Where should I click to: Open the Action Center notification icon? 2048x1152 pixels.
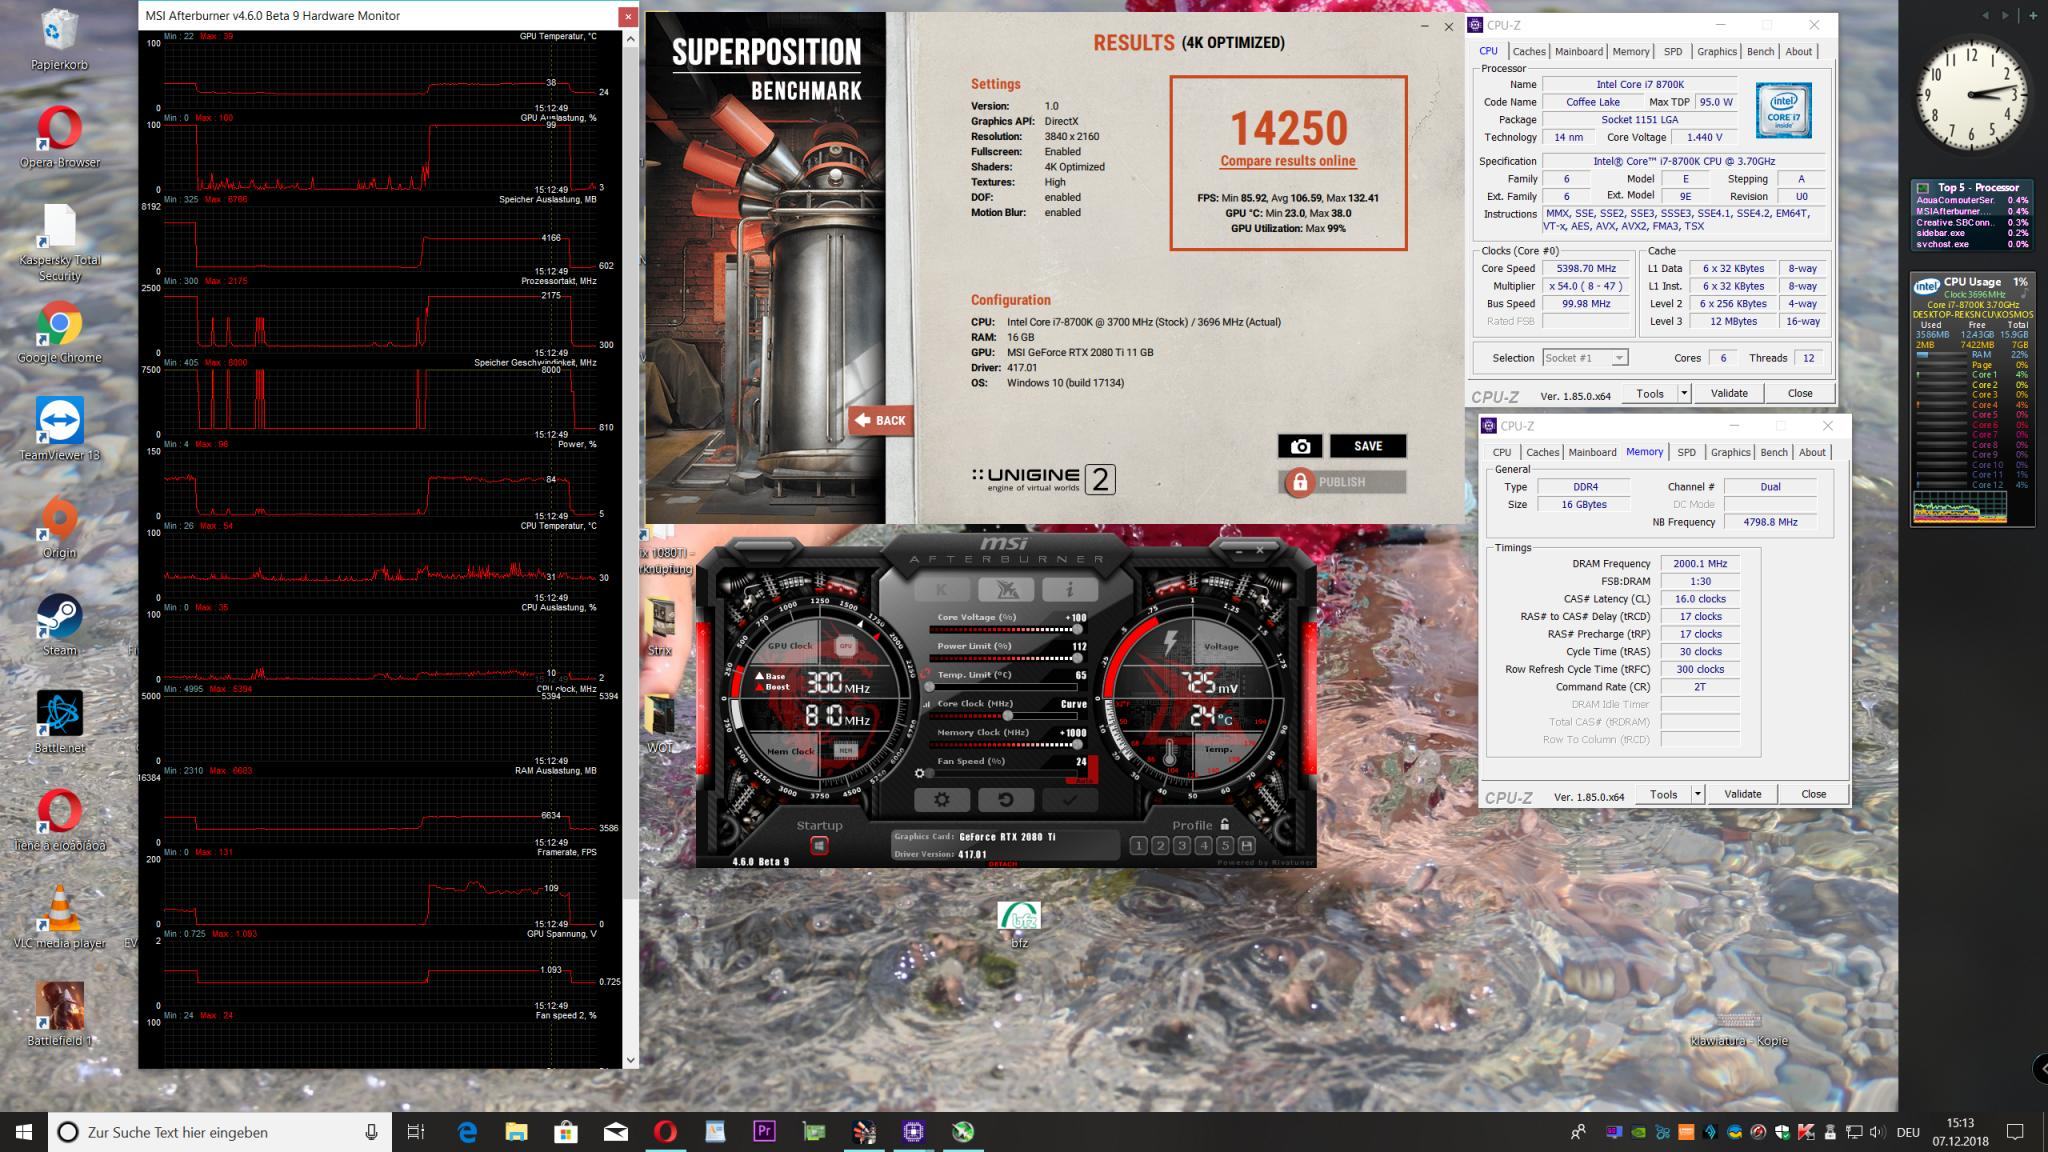tap(2015, 1132)
